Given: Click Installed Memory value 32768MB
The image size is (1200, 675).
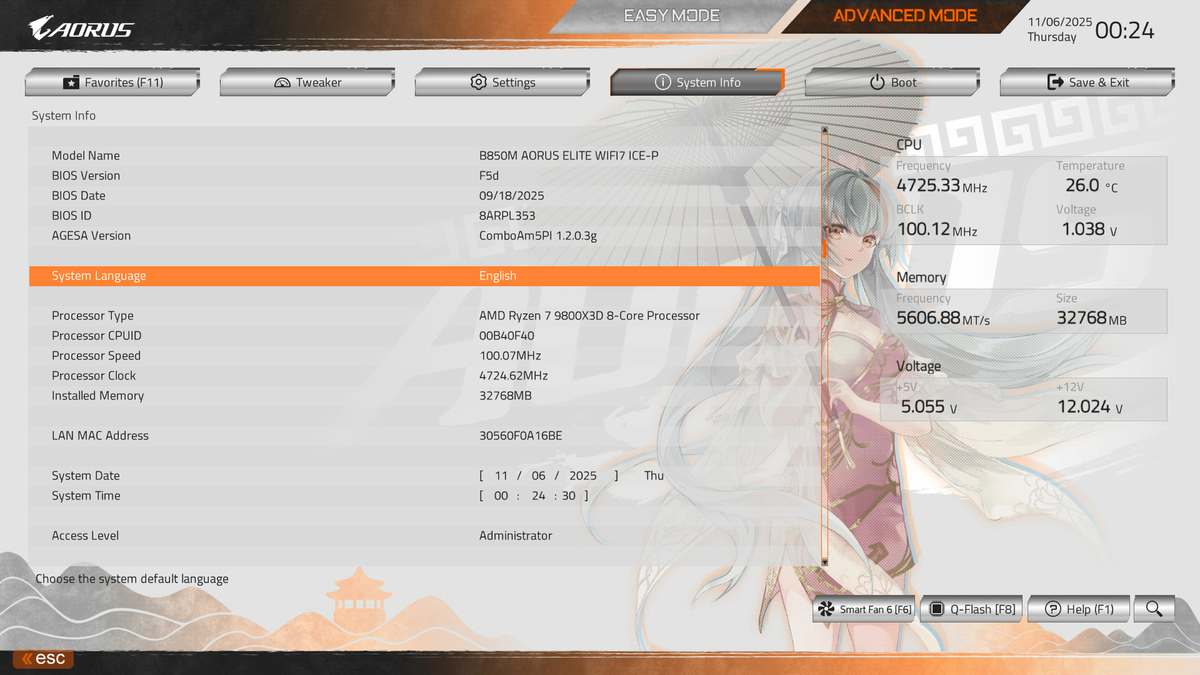Looking at the screenshot, I should pos(505,396).
